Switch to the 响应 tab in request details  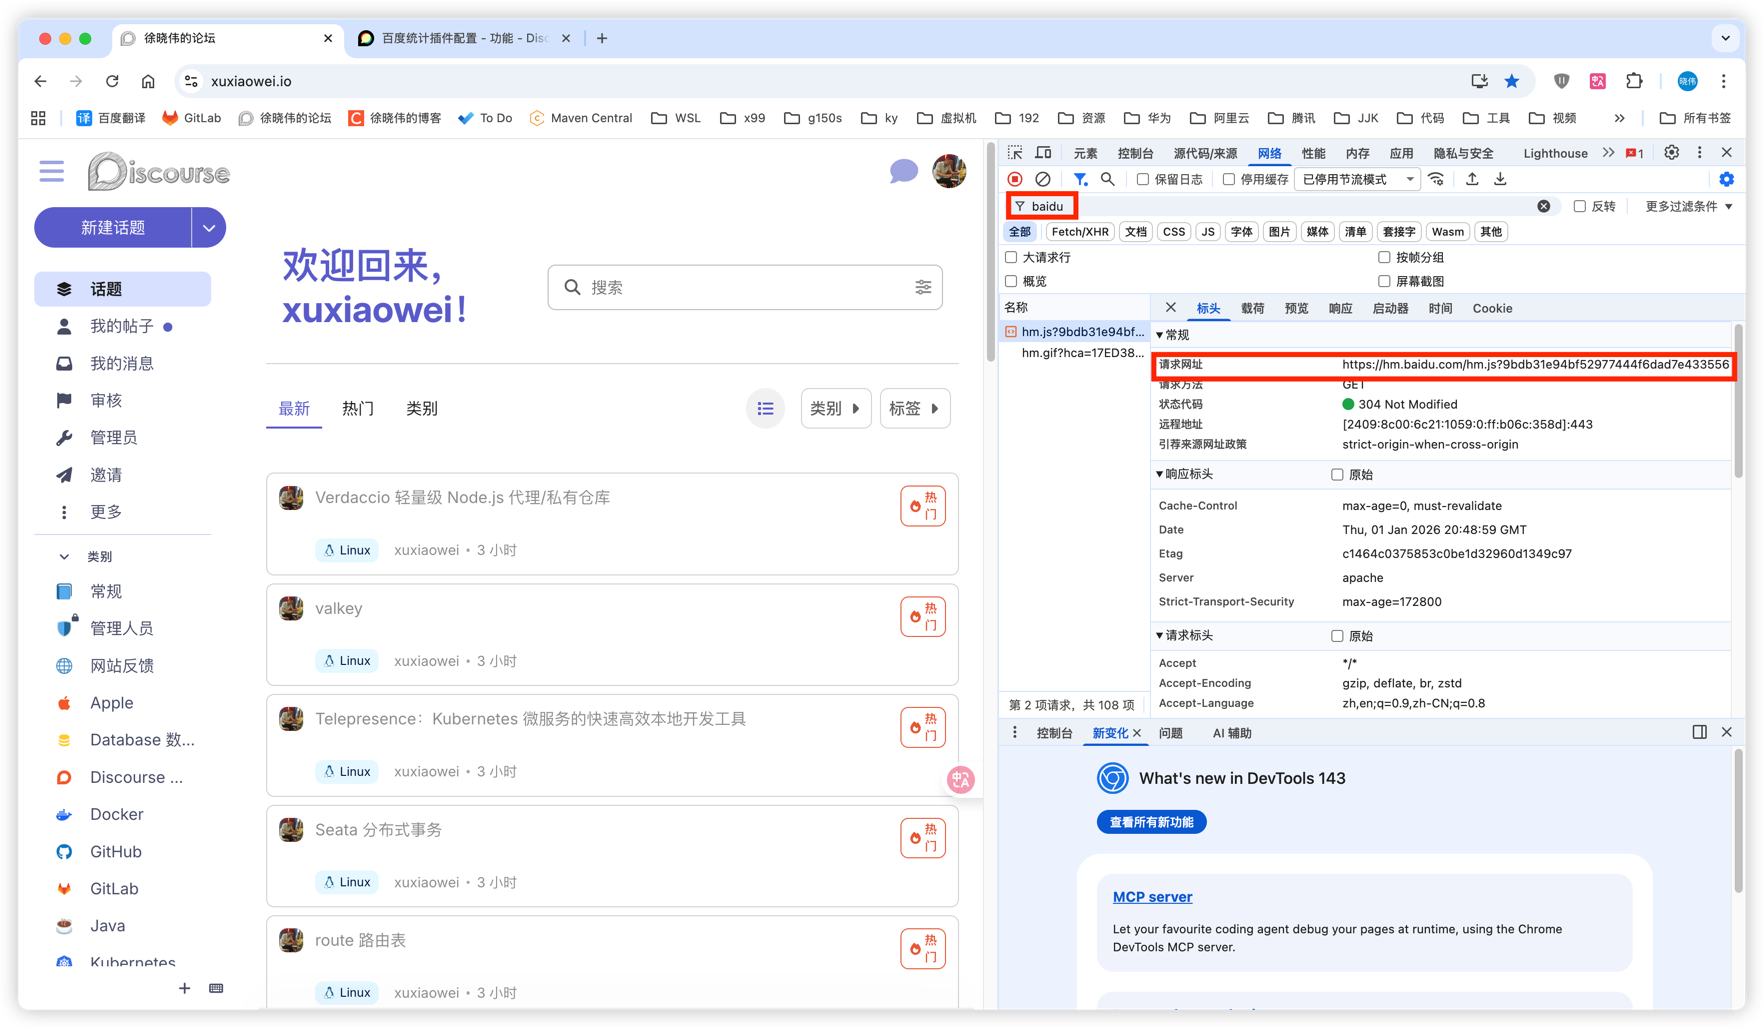[1340, 308]
